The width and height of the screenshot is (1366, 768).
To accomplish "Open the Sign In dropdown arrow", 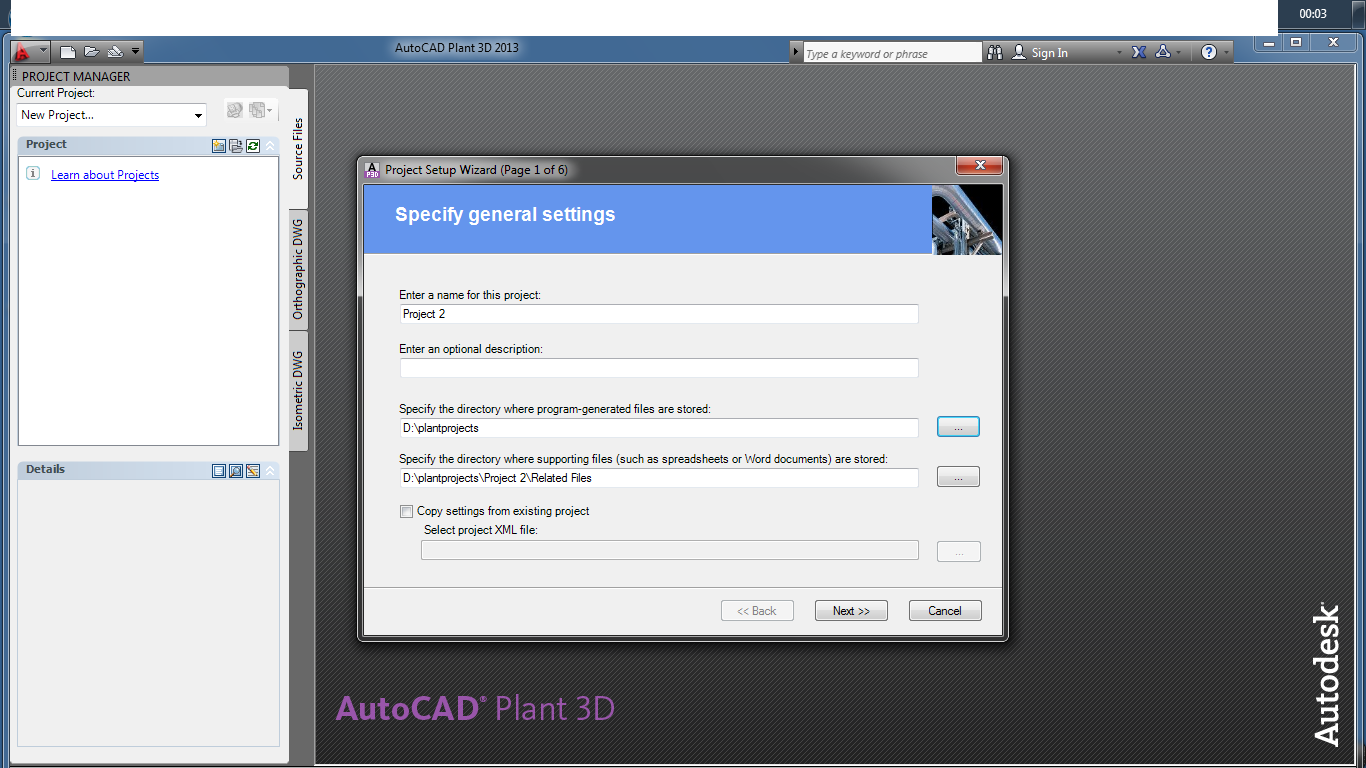I will [1120, 53].
